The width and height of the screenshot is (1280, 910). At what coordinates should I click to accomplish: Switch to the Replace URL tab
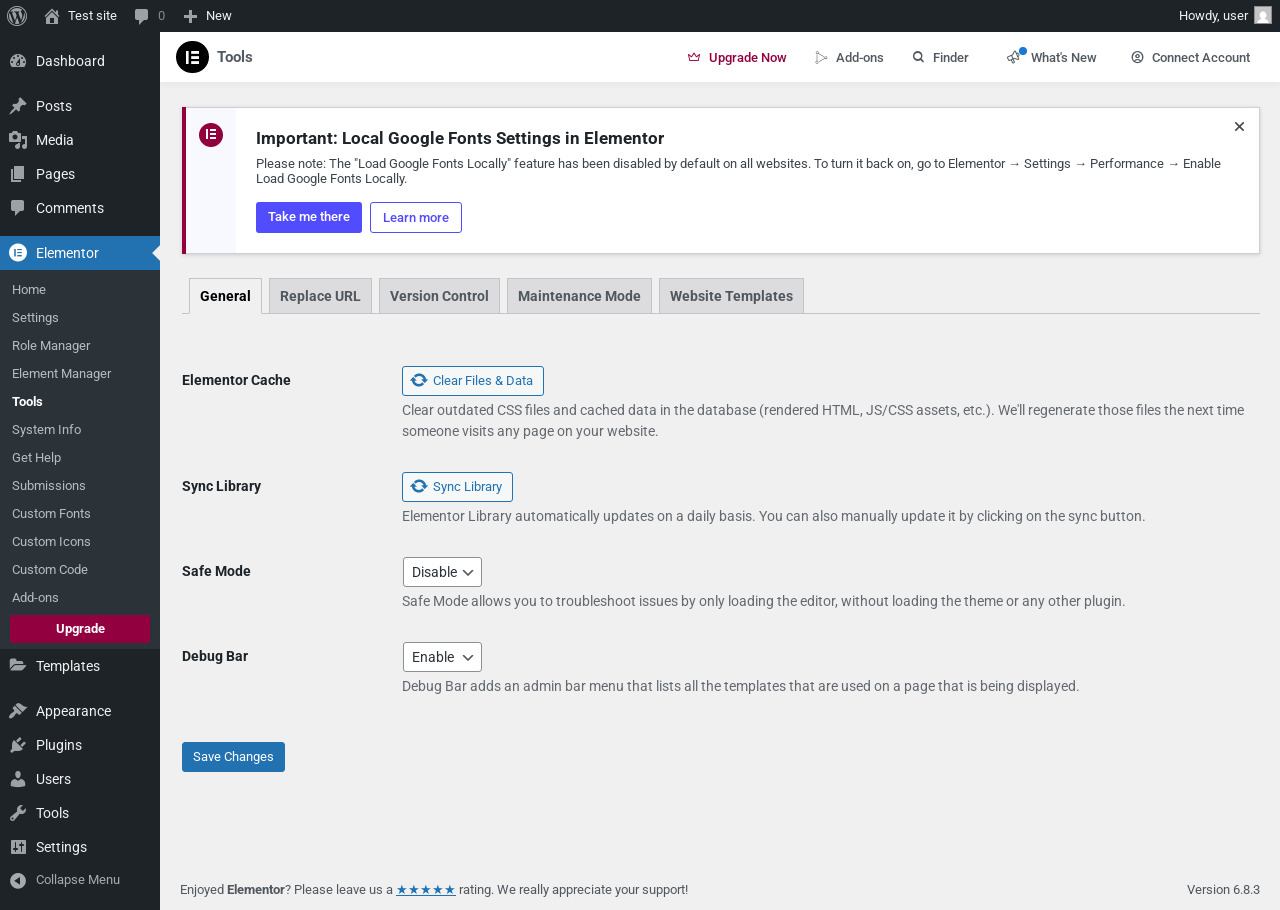pos(320,296)
